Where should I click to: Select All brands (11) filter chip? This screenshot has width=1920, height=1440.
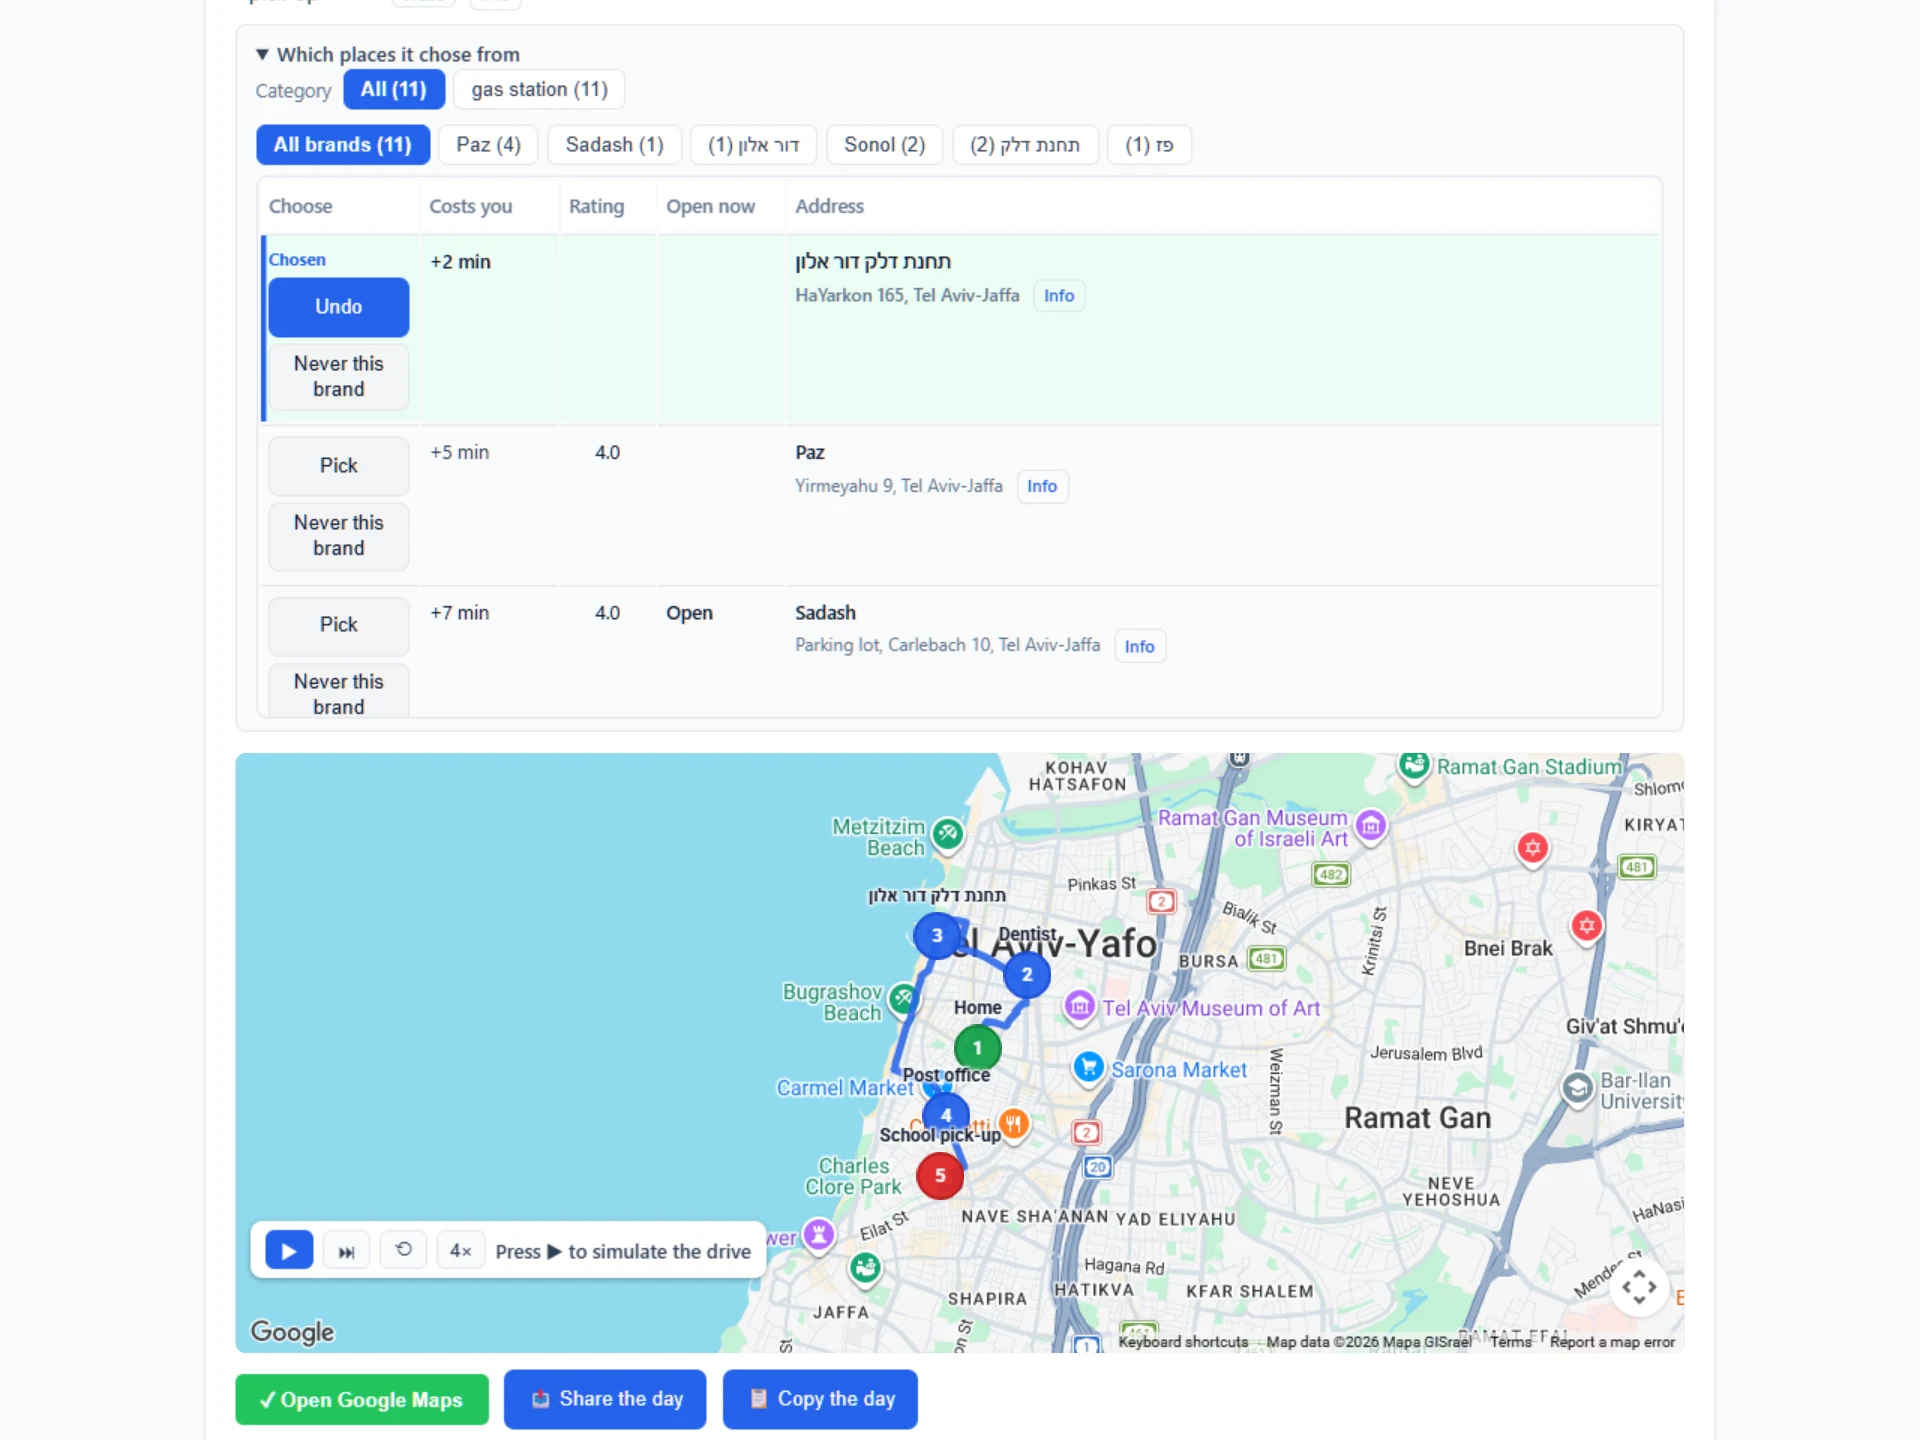(x=343, y=145)
